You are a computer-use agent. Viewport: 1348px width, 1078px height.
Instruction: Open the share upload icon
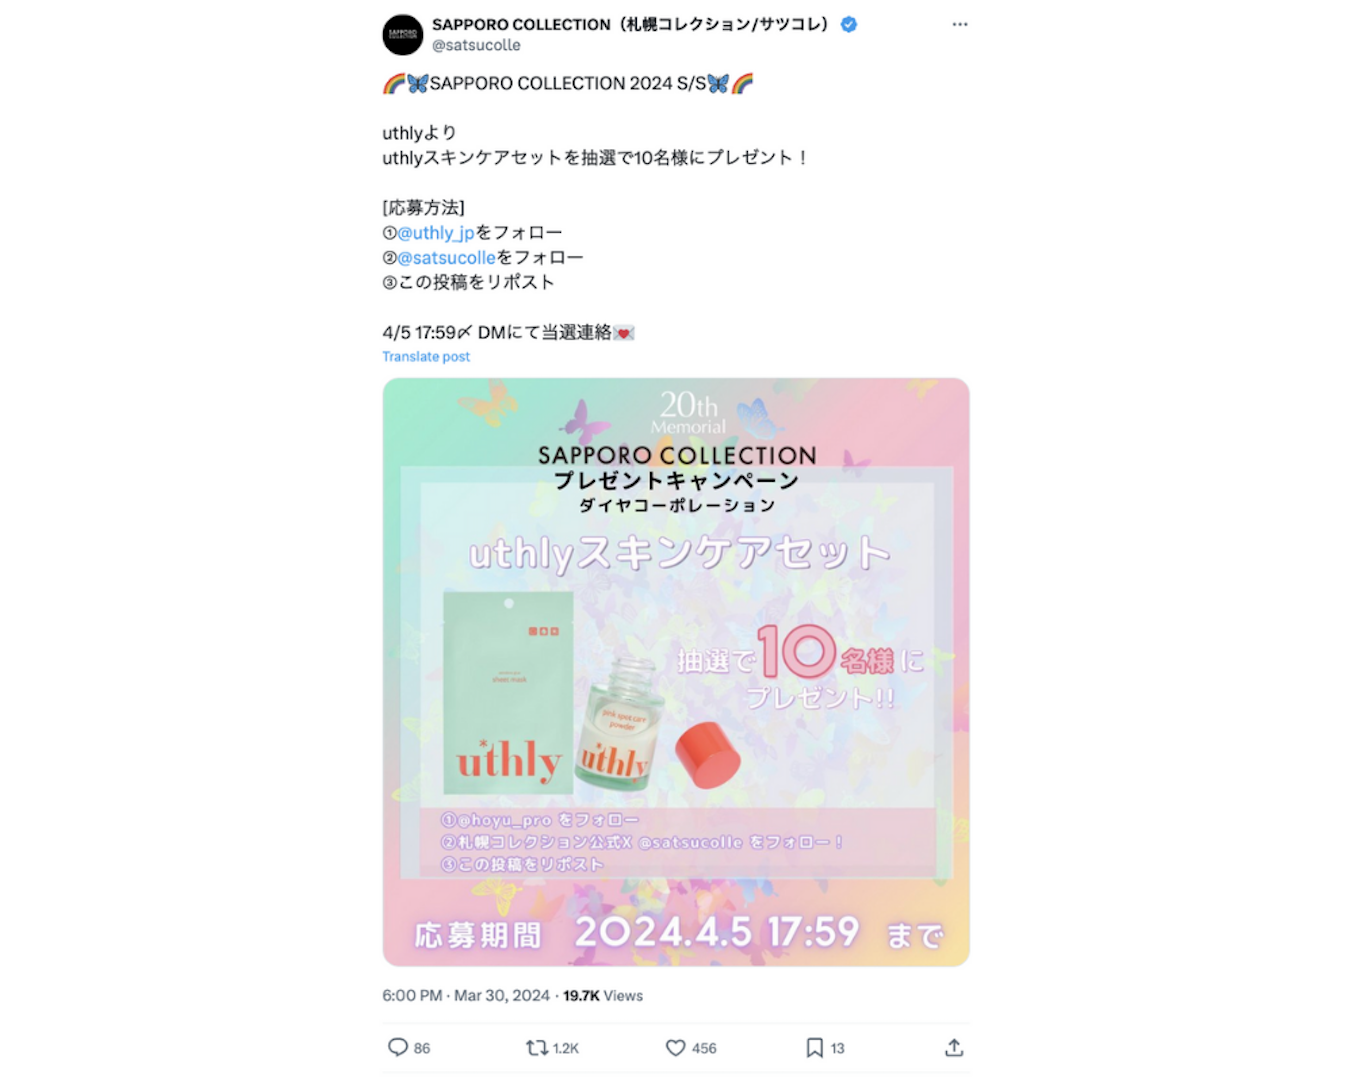[x=954, y=1047]
